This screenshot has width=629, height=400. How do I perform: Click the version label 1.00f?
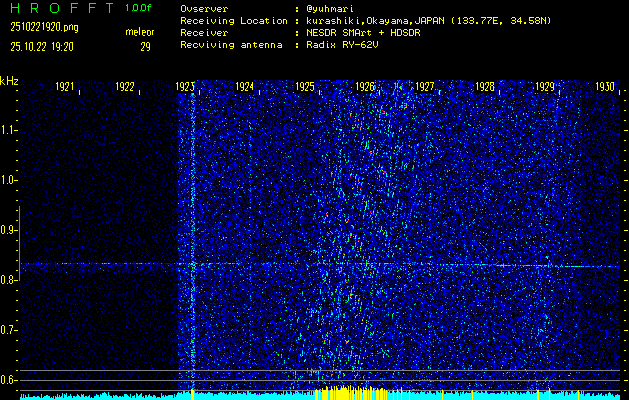[138, 8]
